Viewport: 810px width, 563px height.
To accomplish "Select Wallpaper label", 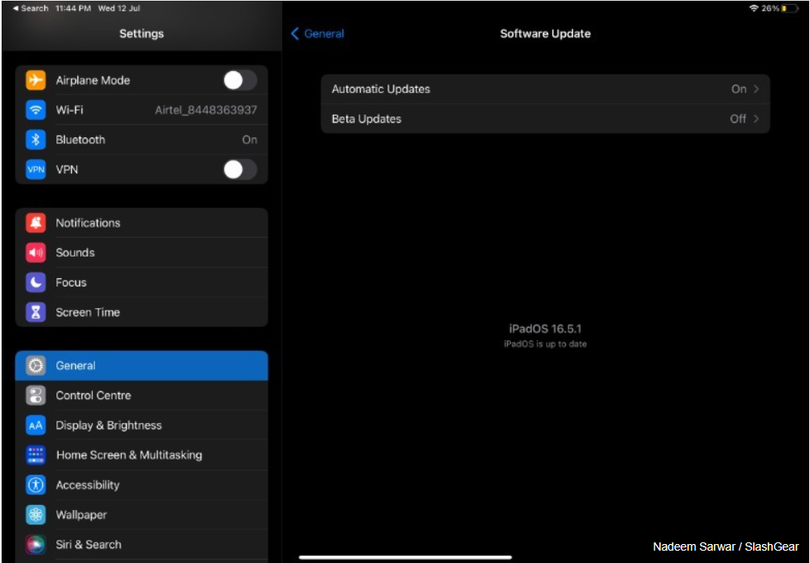I will pos(81,515).
